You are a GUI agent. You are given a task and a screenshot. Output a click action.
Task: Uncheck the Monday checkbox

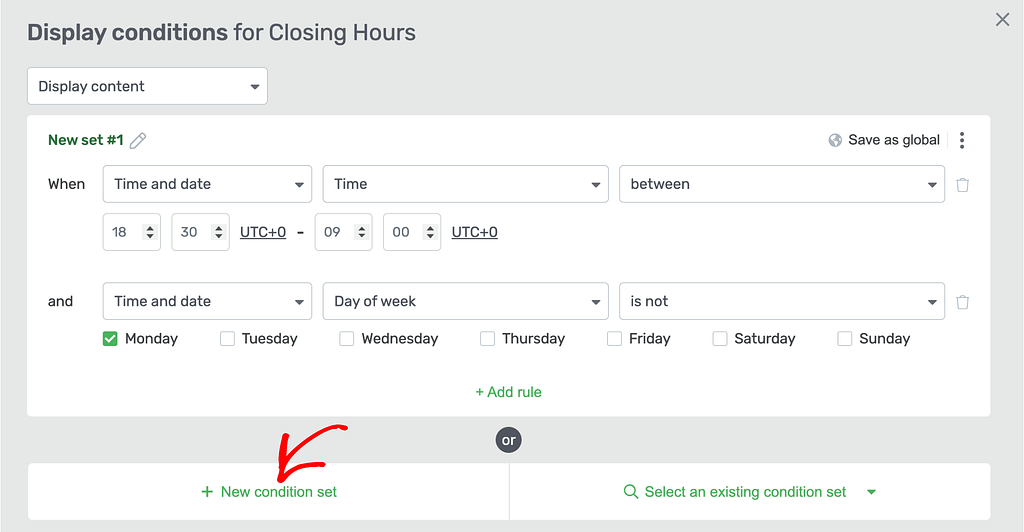click(110, 339)
